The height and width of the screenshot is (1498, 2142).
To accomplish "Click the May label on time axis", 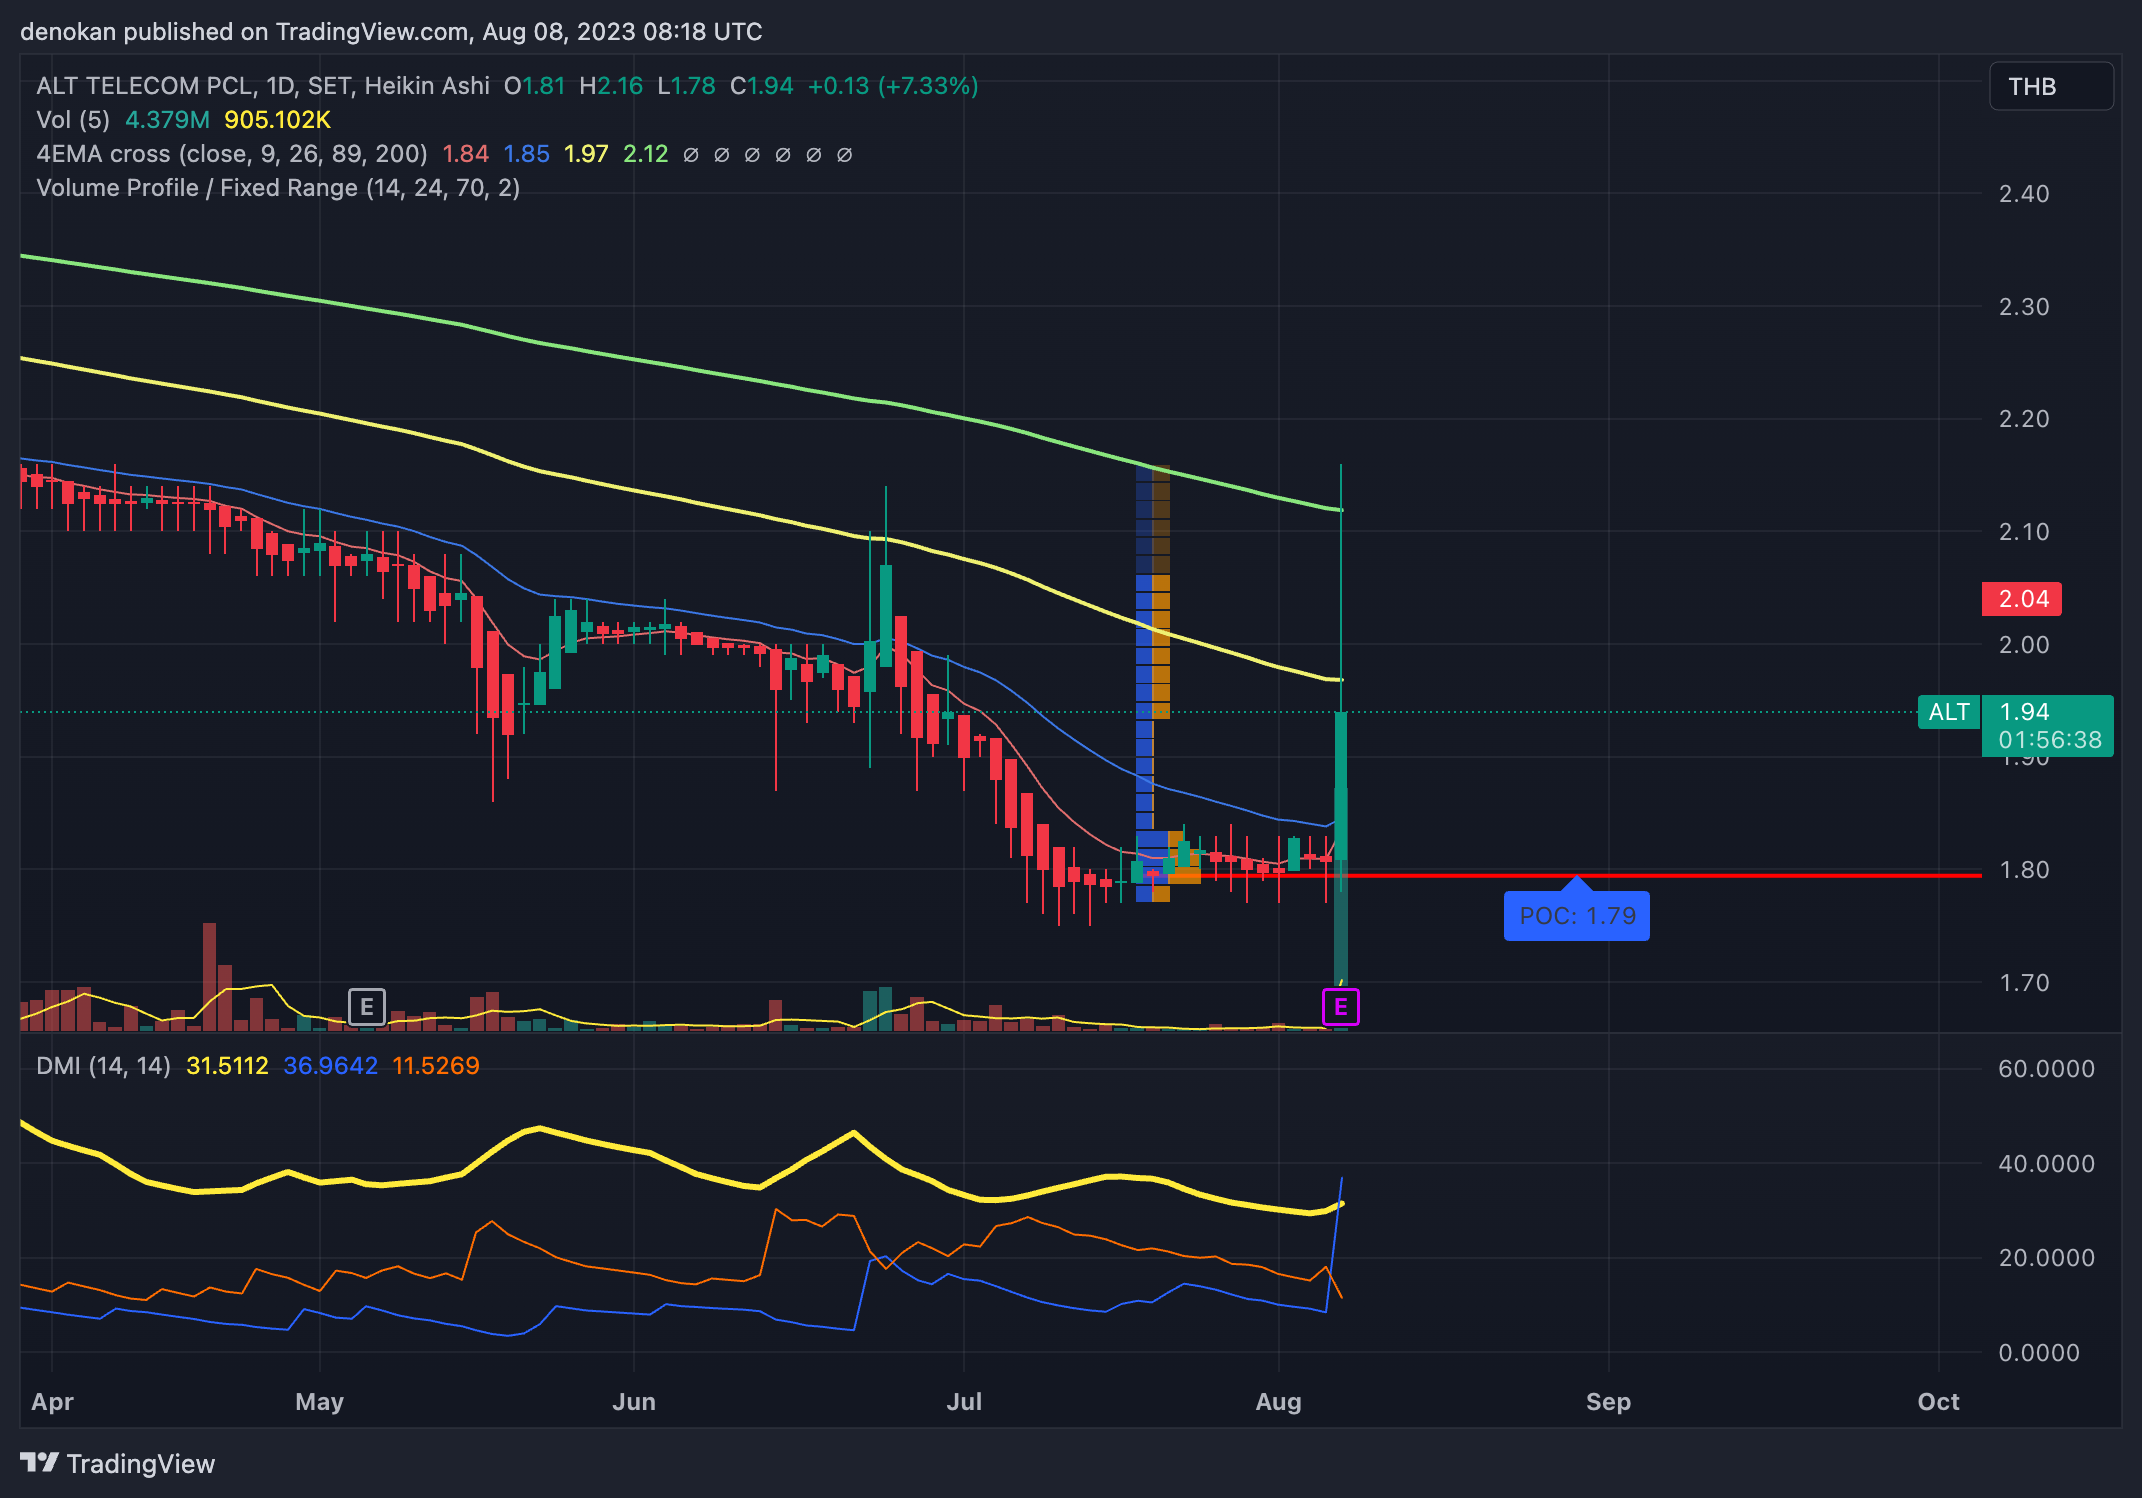I will (x=319, y=1402).
